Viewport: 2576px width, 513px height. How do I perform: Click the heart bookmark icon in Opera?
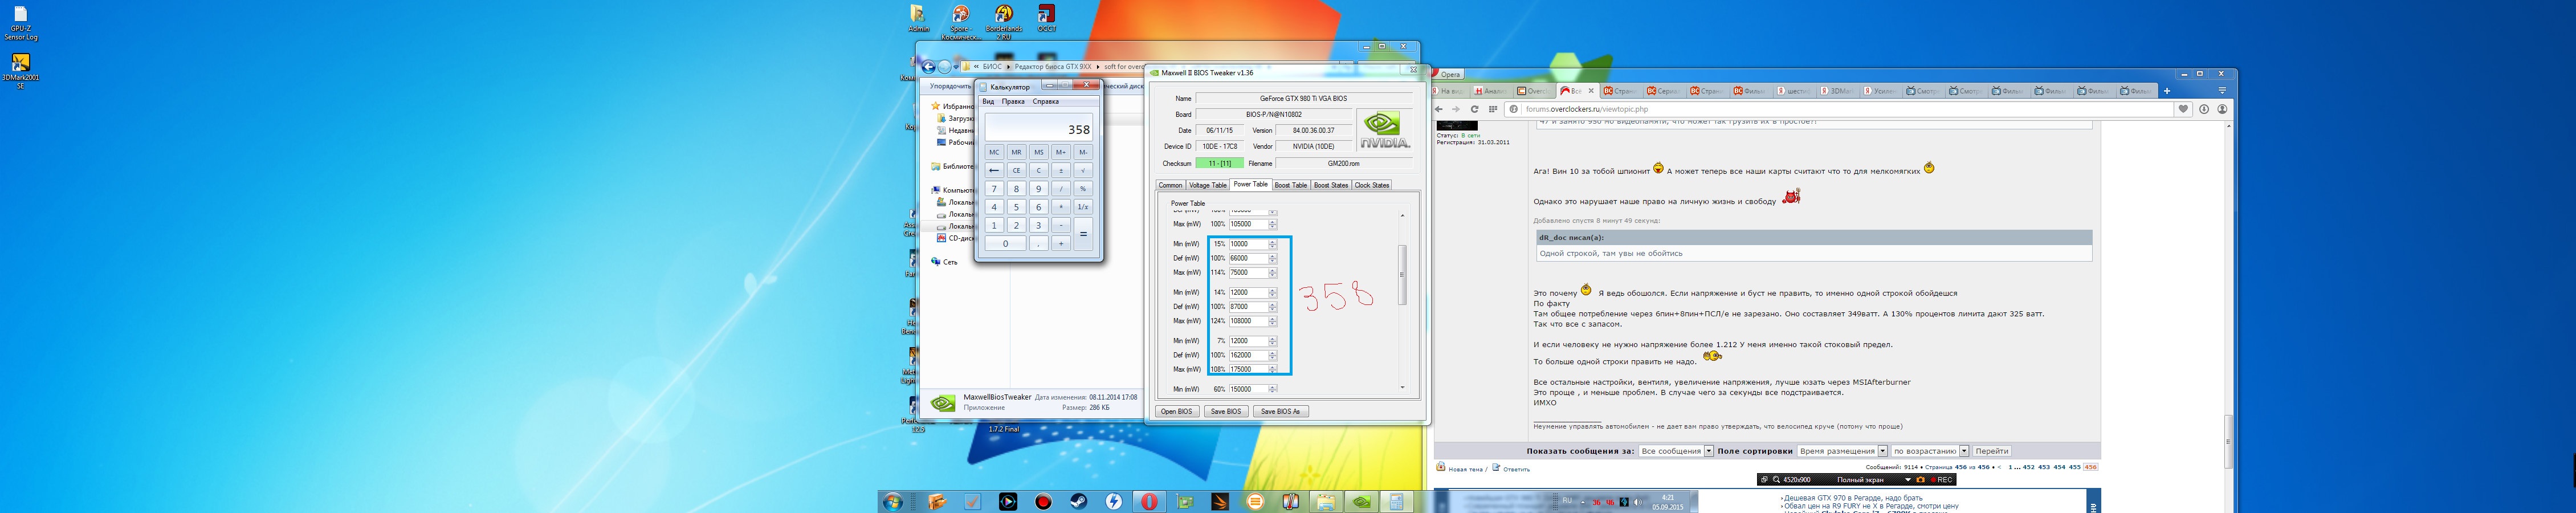click(x=2183, y=109)
